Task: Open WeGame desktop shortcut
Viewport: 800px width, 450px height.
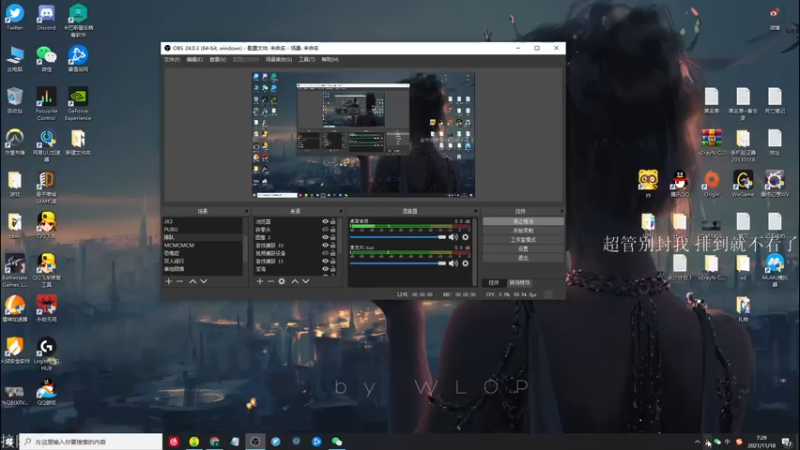Action: [743, 184]
